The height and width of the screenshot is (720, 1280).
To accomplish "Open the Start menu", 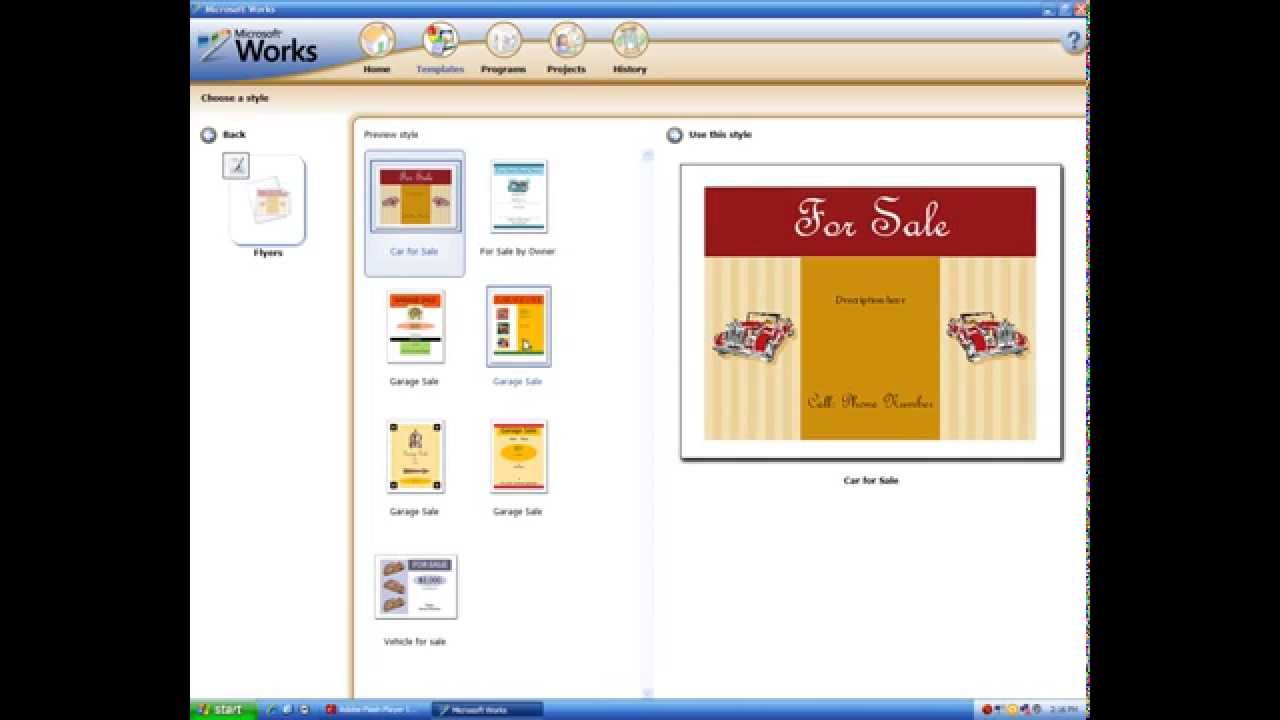I will [222, 708].
